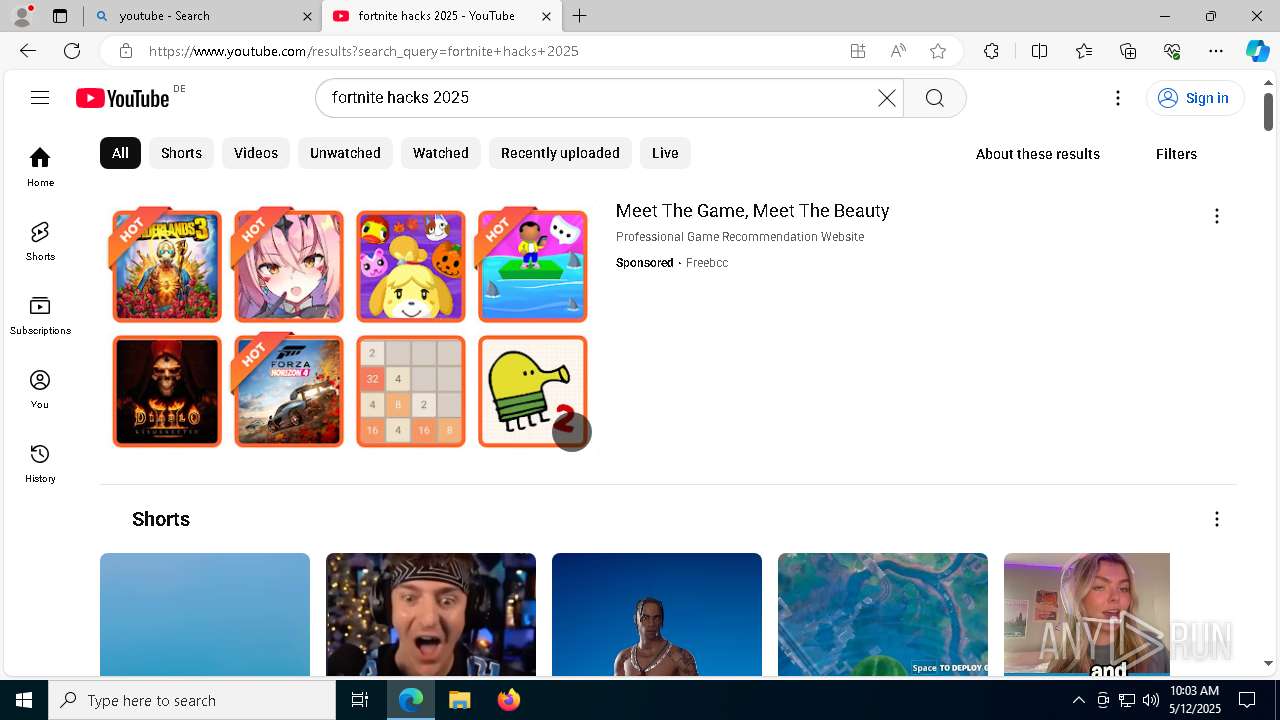1280x720 pixels.
Task: Open the Windows notification center
Action: tap(1247, 700)
